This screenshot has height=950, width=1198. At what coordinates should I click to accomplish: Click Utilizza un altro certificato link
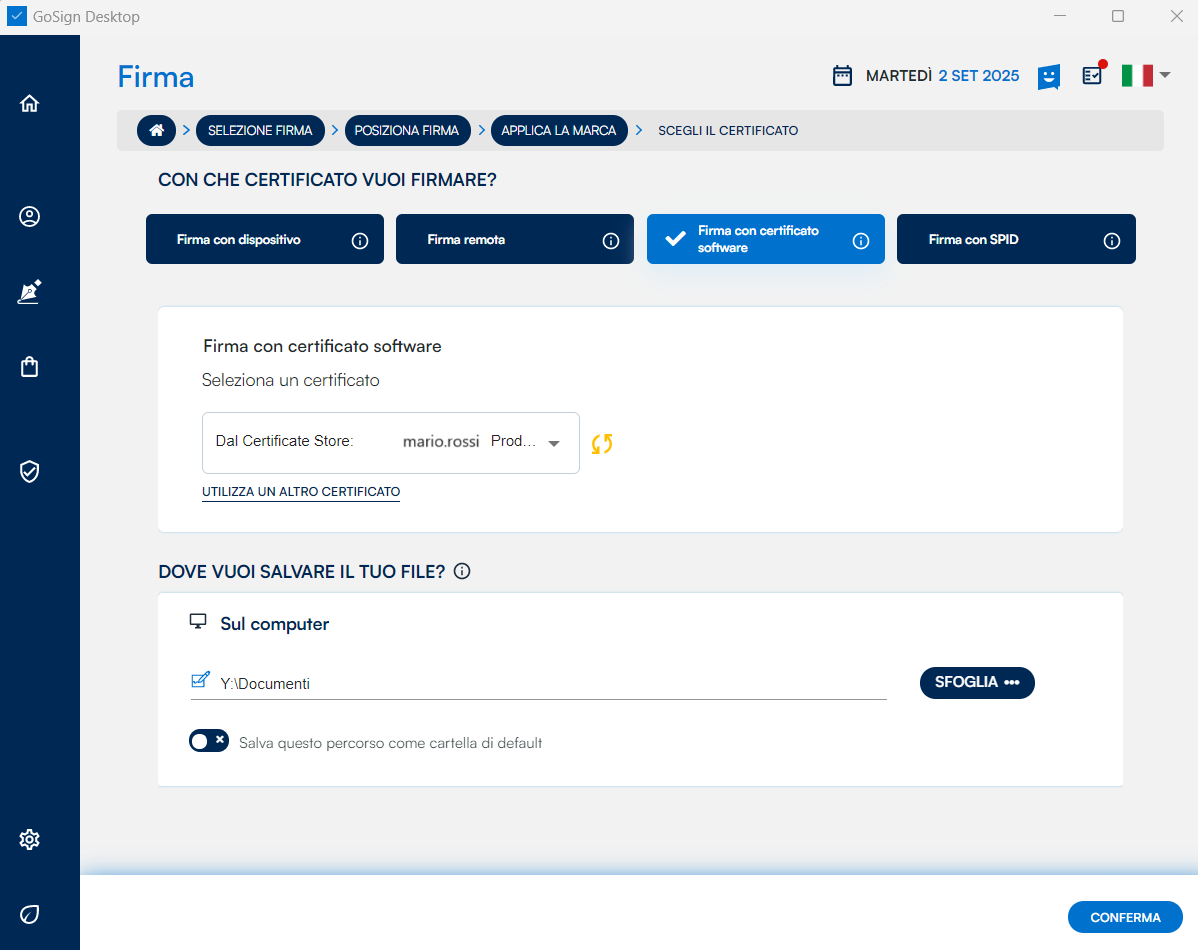301,492
